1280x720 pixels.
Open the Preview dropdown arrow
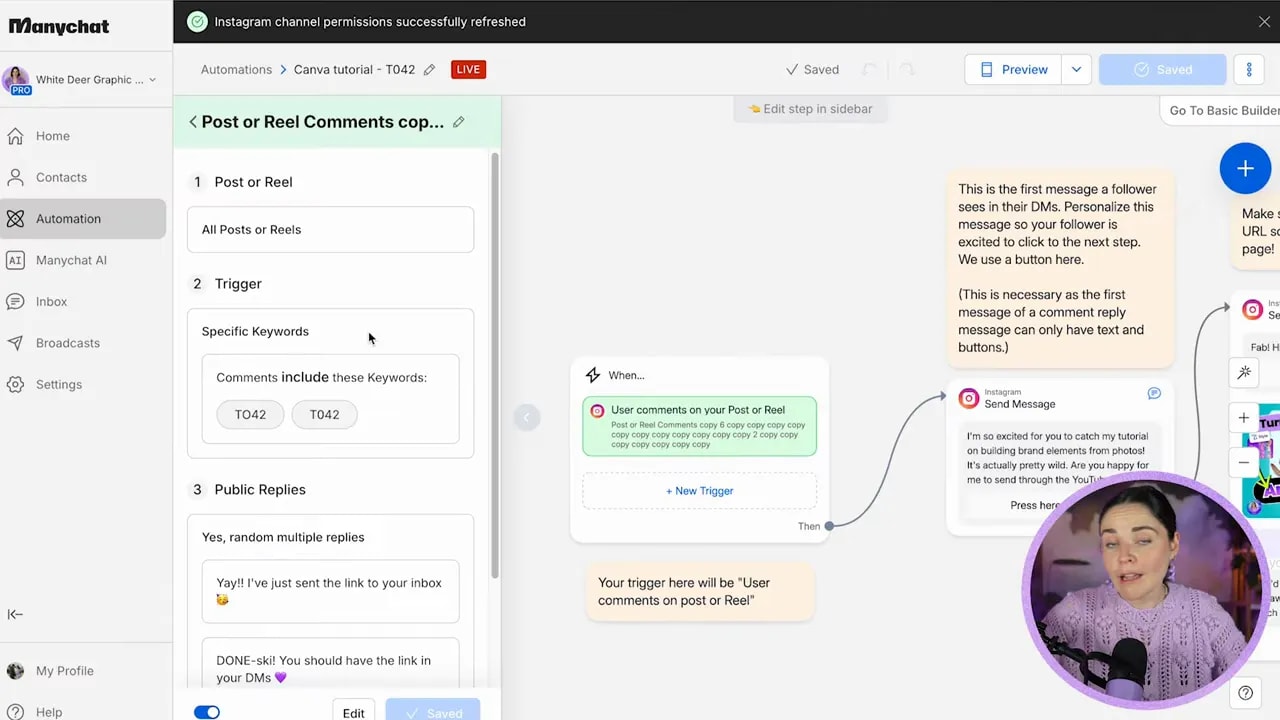1076,70
